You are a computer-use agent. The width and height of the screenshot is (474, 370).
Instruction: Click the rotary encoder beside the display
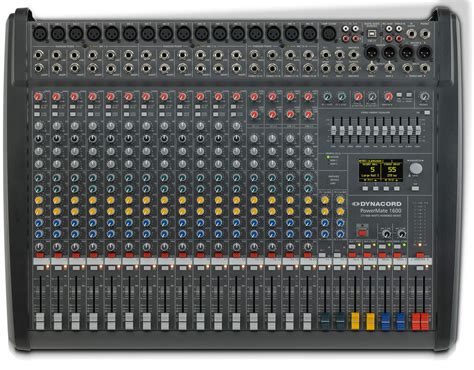coord(416,168)
